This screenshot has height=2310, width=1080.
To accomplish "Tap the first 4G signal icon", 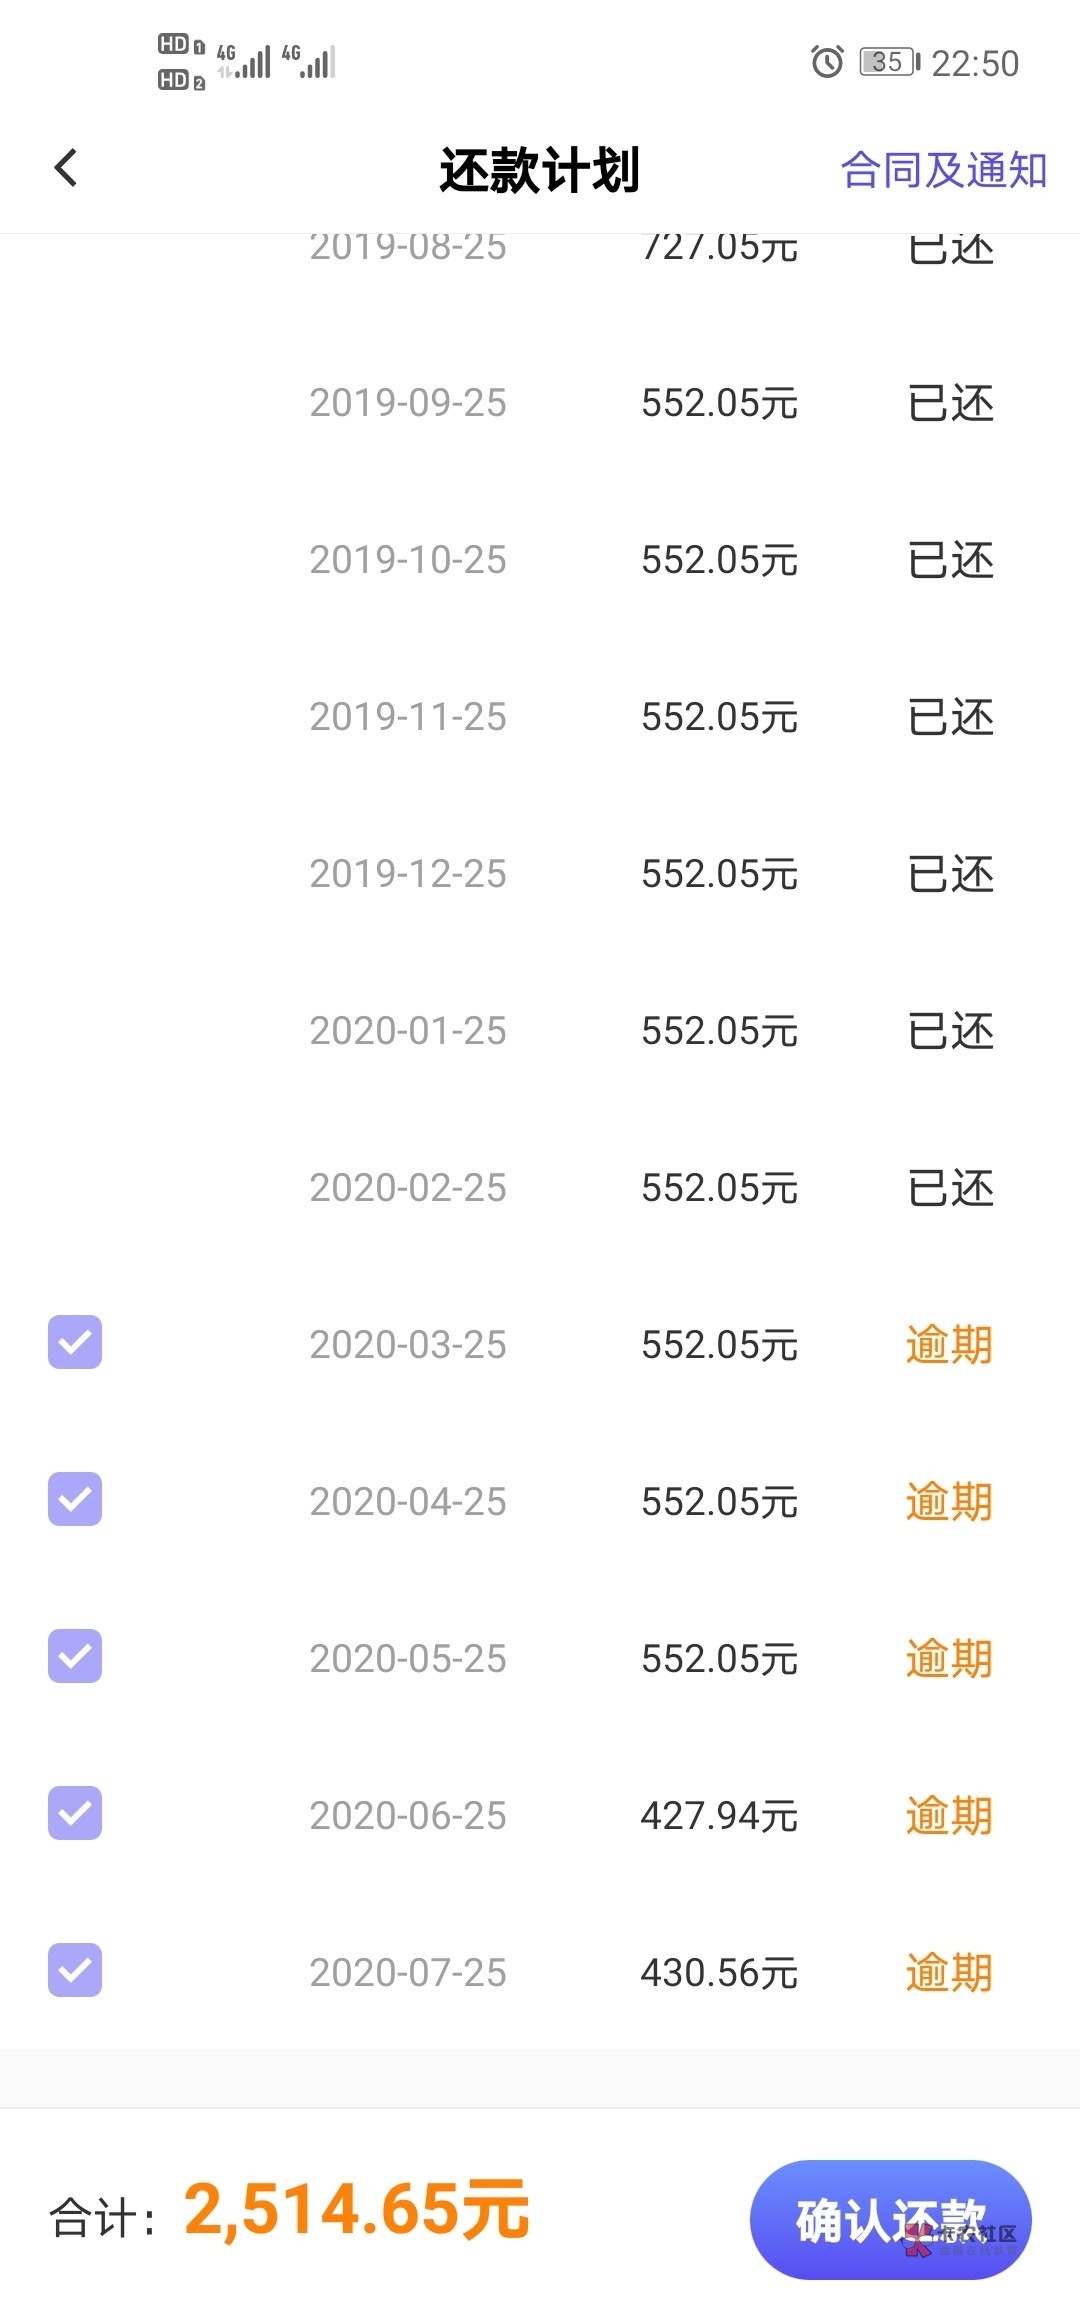I will (x=243, y=62).
